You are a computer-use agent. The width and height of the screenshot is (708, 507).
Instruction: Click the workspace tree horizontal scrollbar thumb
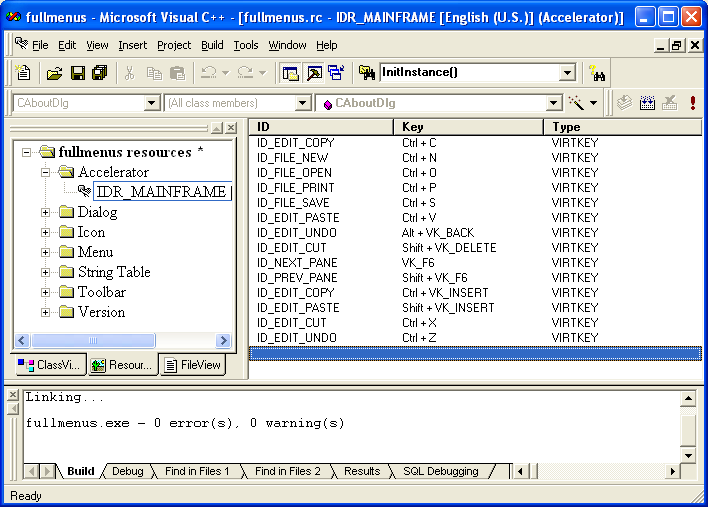93,340
